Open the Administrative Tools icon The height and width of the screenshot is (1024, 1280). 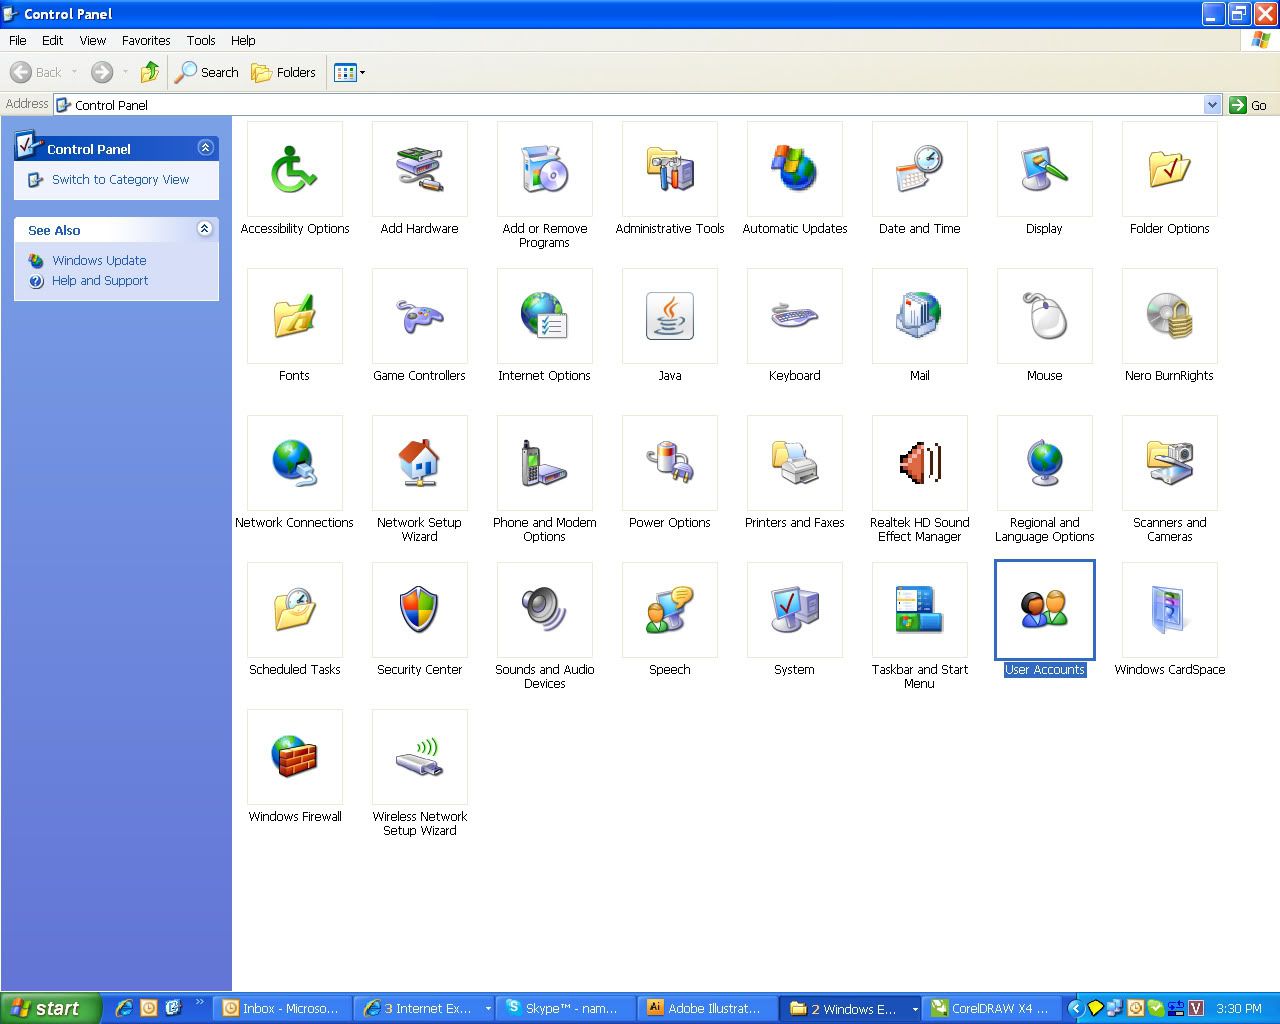click(x=670, y=169)
